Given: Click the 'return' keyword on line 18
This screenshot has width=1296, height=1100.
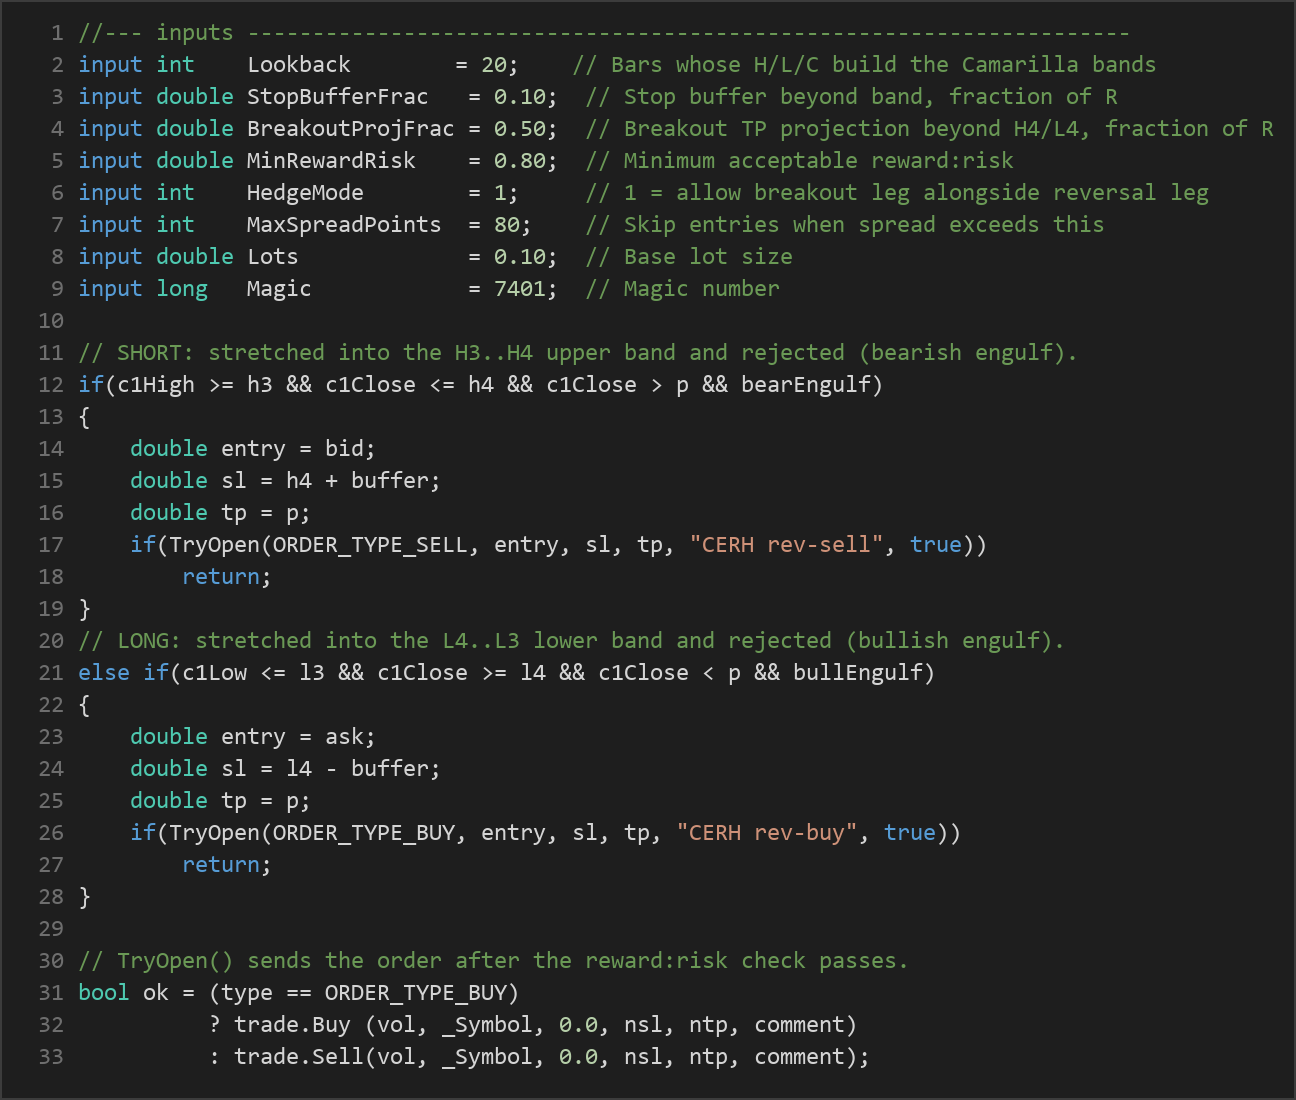Looking at the screenshot, I should [x=221, y=577].
